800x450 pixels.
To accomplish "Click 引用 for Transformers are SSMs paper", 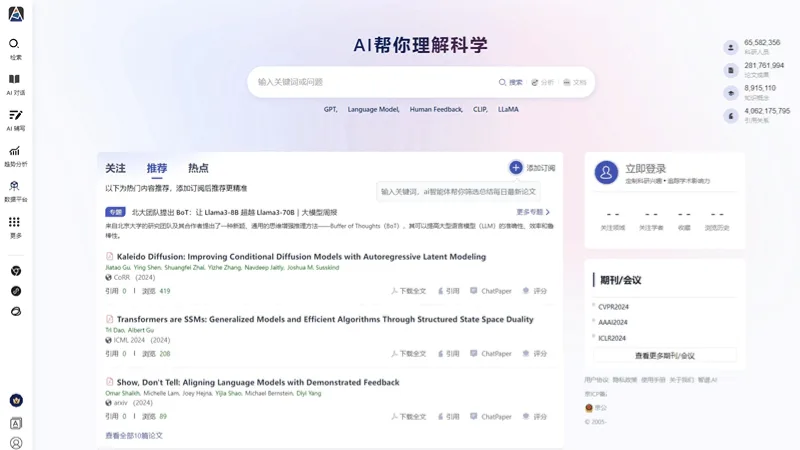I will point(448,354).
